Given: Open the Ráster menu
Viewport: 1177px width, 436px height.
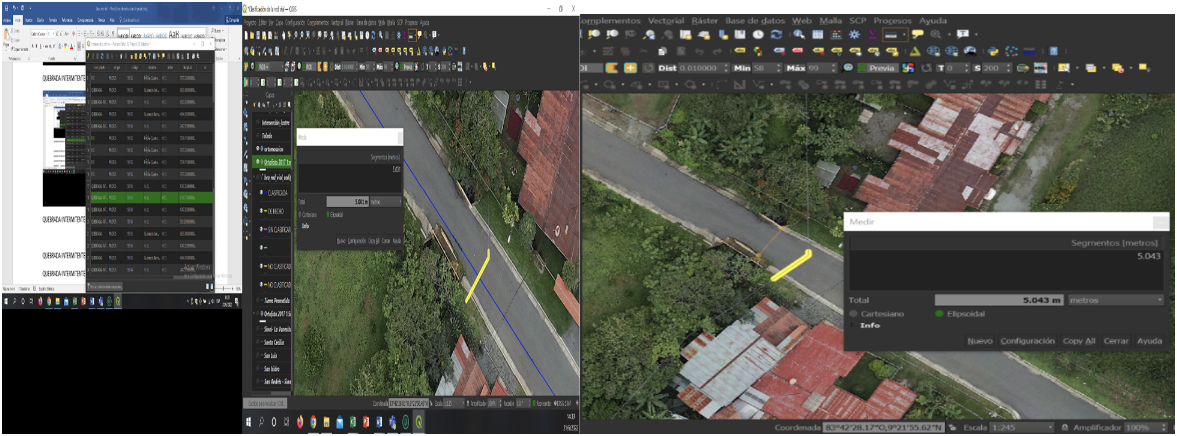Looking at the screenshot, I should (x=705, y=20).
